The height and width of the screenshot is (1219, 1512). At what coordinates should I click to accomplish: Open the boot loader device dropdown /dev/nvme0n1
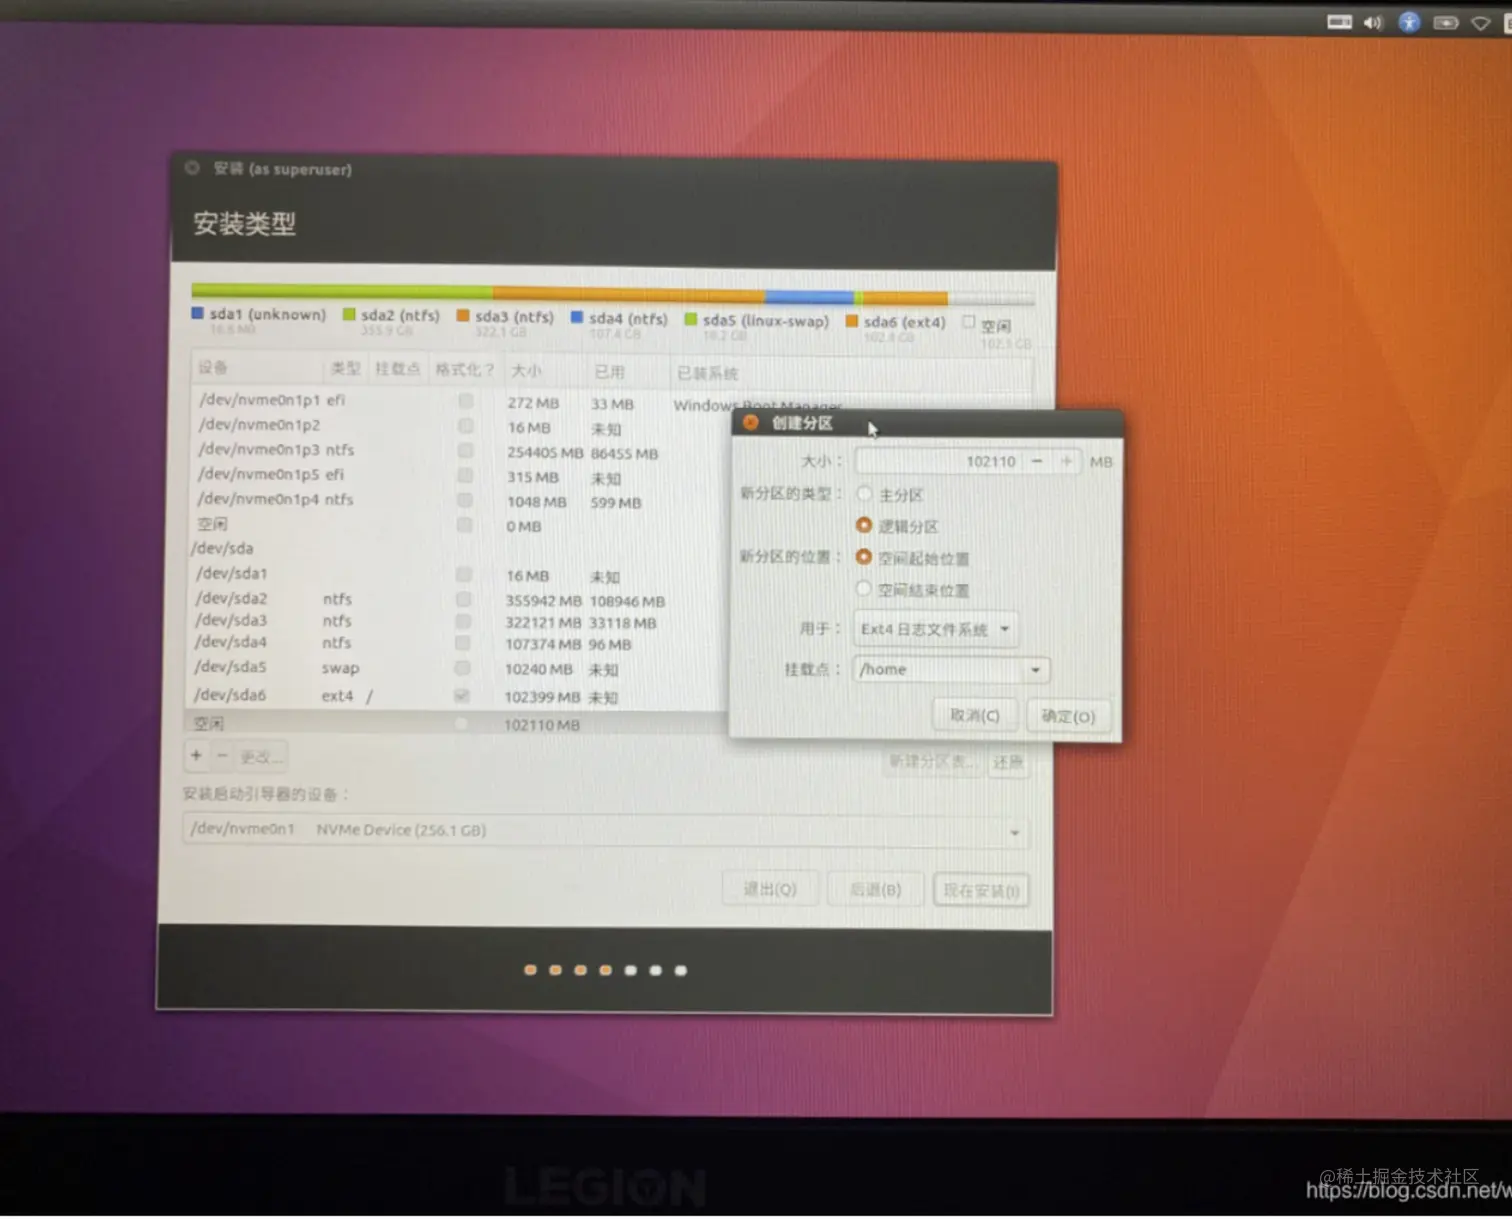click(x=604, y=830)
